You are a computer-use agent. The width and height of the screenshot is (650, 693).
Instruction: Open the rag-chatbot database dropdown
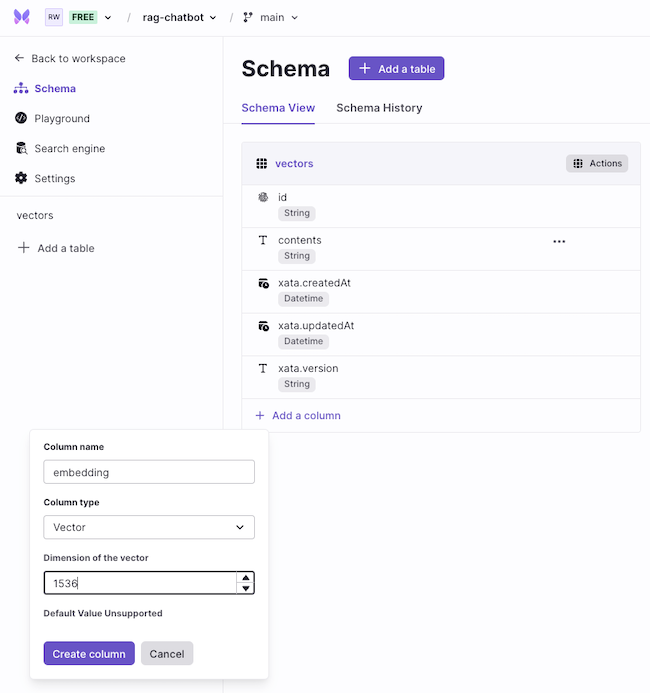tap(179, 17)
